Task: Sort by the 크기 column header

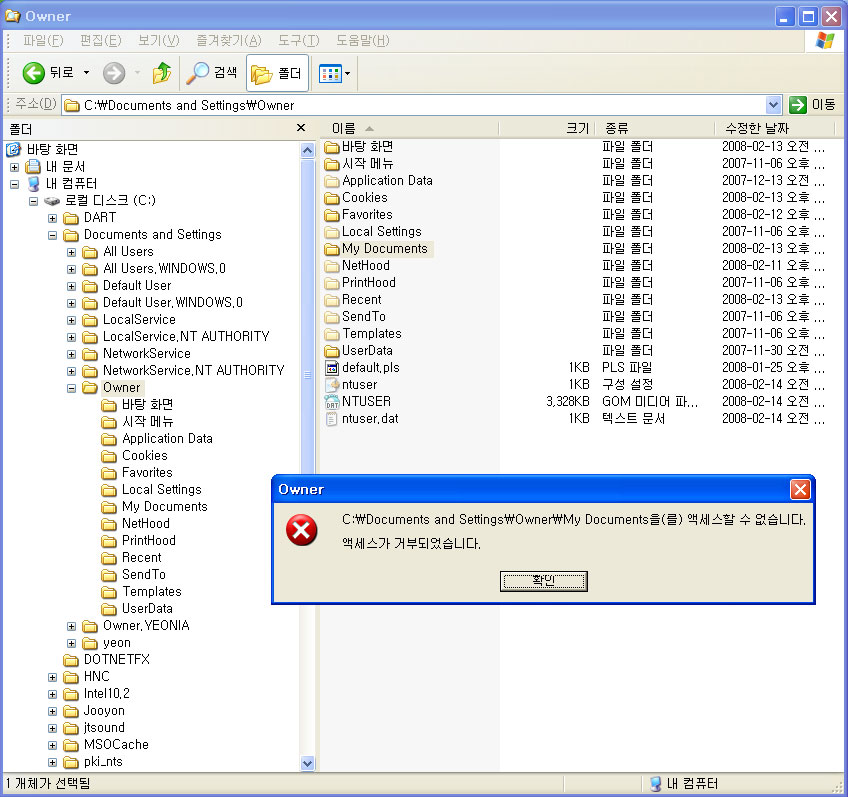Action: [x=546, y=128]
